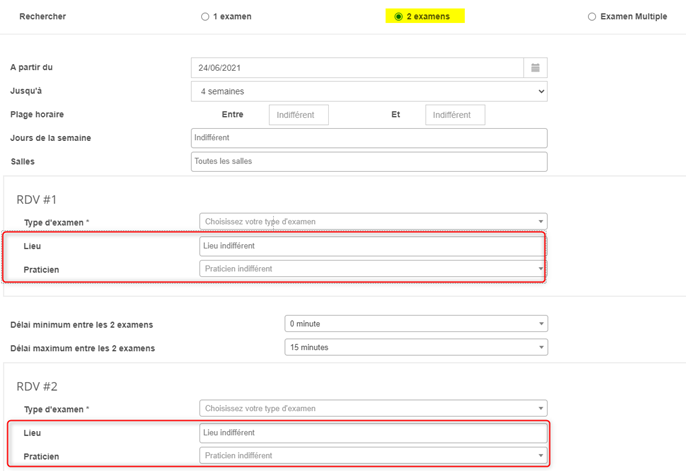Image resolution: width=686 pixels, height=471 pixels.
Task: Click the "Entre" start time field
Action: [298, 115]
